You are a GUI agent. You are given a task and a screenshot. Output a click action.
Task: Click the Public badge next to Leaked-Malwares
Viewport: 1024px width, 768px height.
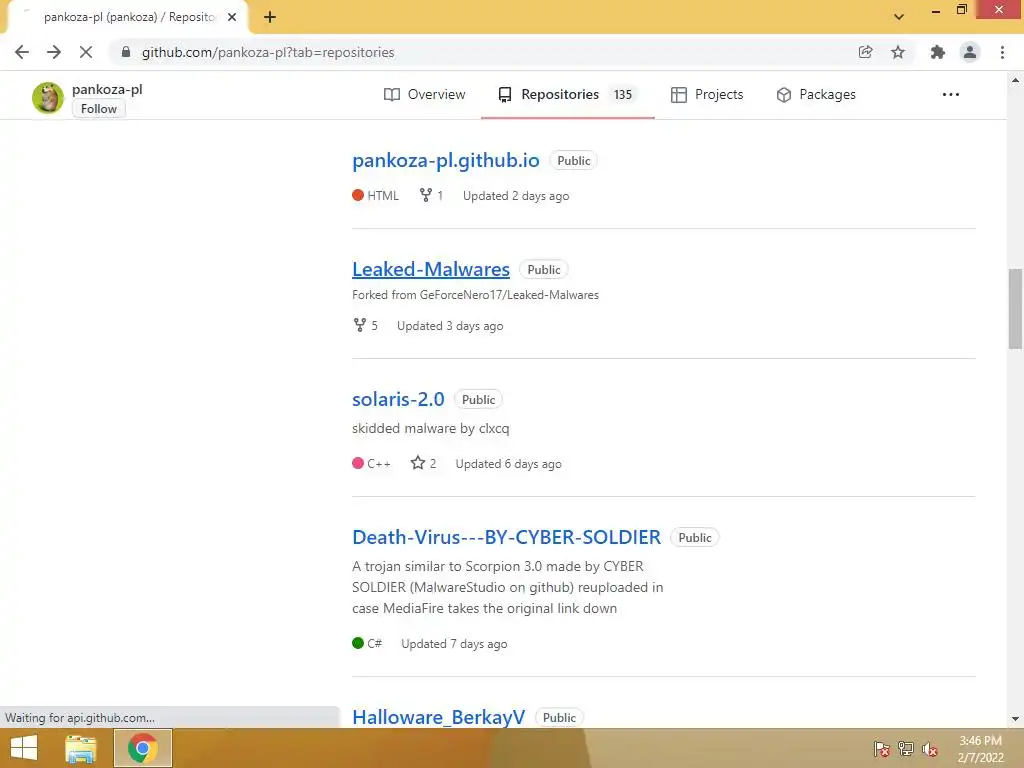coord(544,270)
